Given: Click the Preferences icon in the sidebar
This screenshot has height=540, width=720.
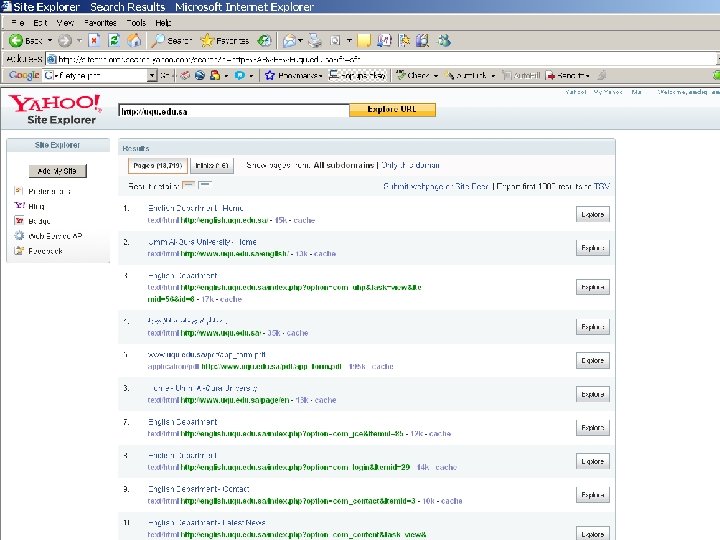Looking at the screenshot, I should 19,191.
